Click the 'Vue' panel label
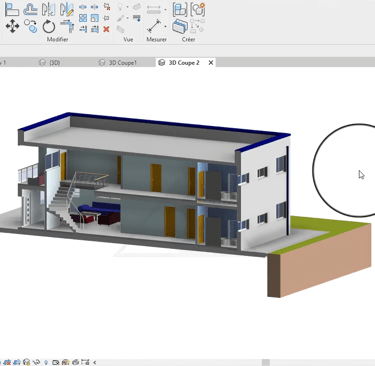 coord(128,39)
